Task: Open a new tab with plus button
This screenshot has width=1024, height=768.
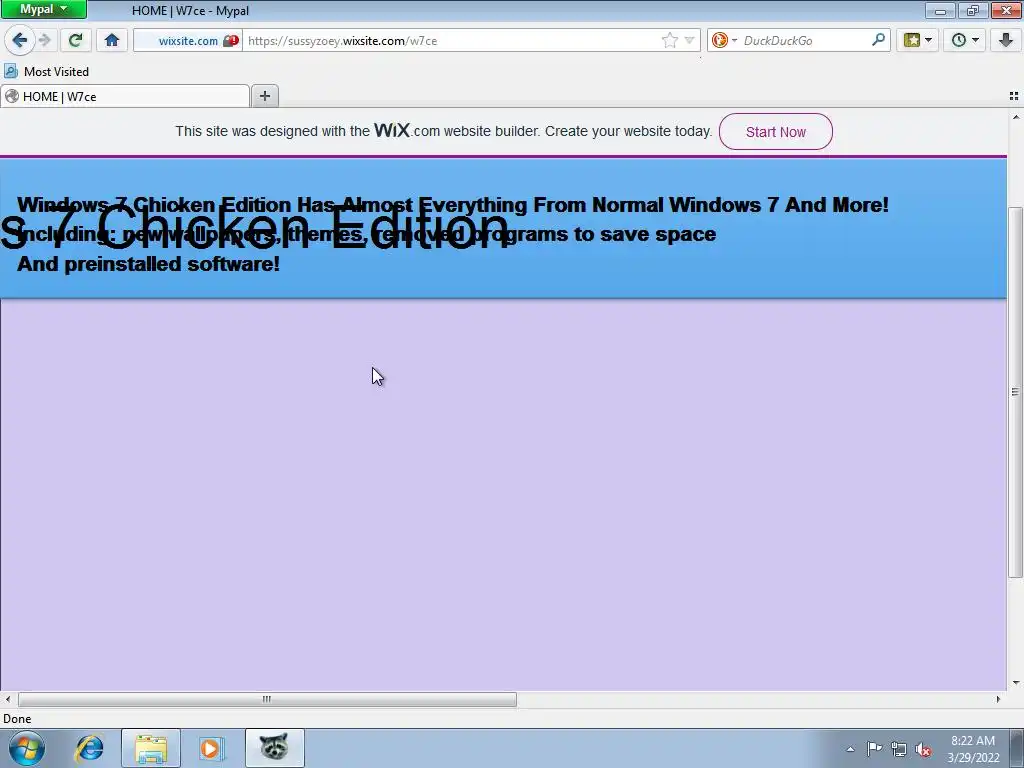Action: click(264, 97)
